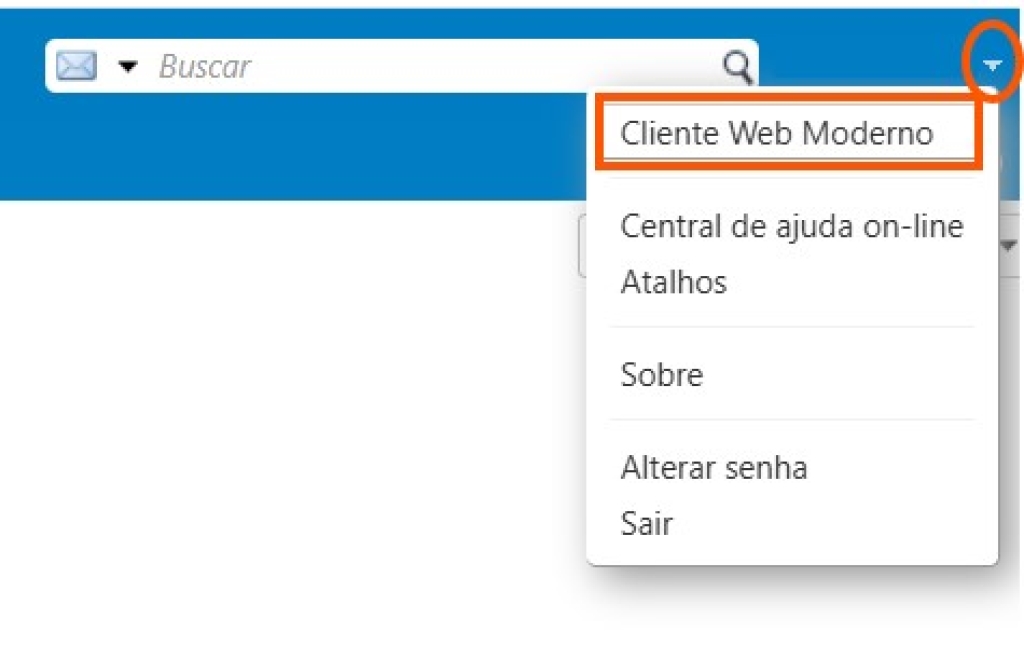1024x659 pixels.
Task: Select Cliente Web Moderno from menu
Action: coord(776,133)
